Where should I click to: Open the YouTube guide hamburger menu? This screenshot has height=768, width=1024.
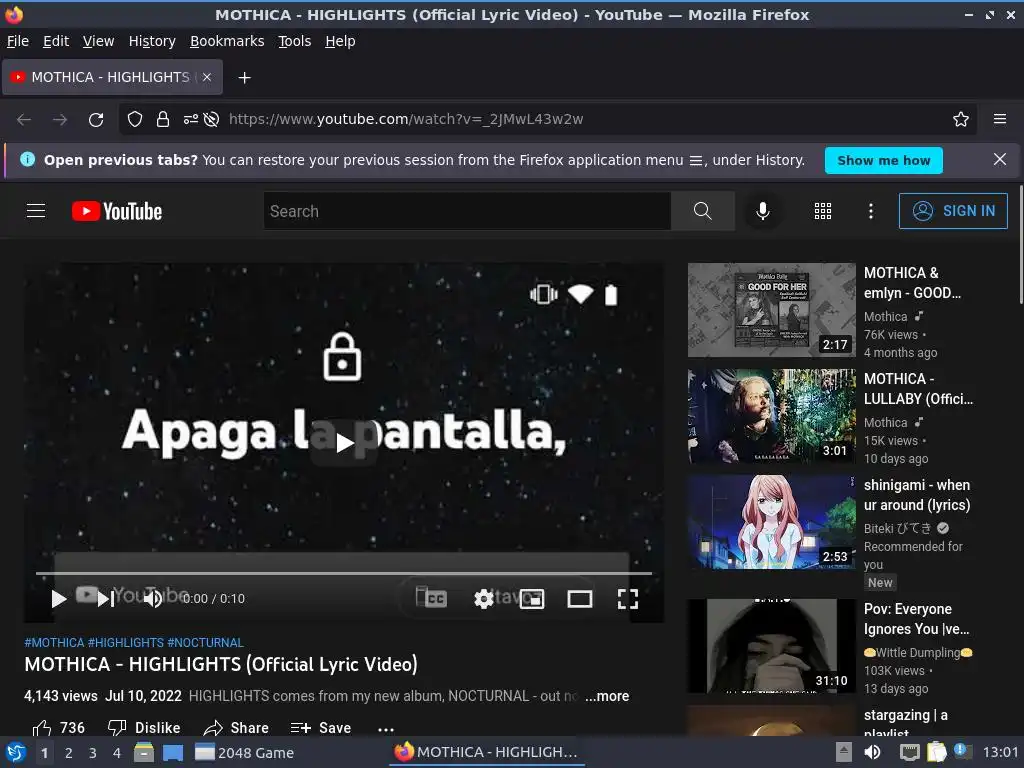pyautogui.click(x=36, y=211)
